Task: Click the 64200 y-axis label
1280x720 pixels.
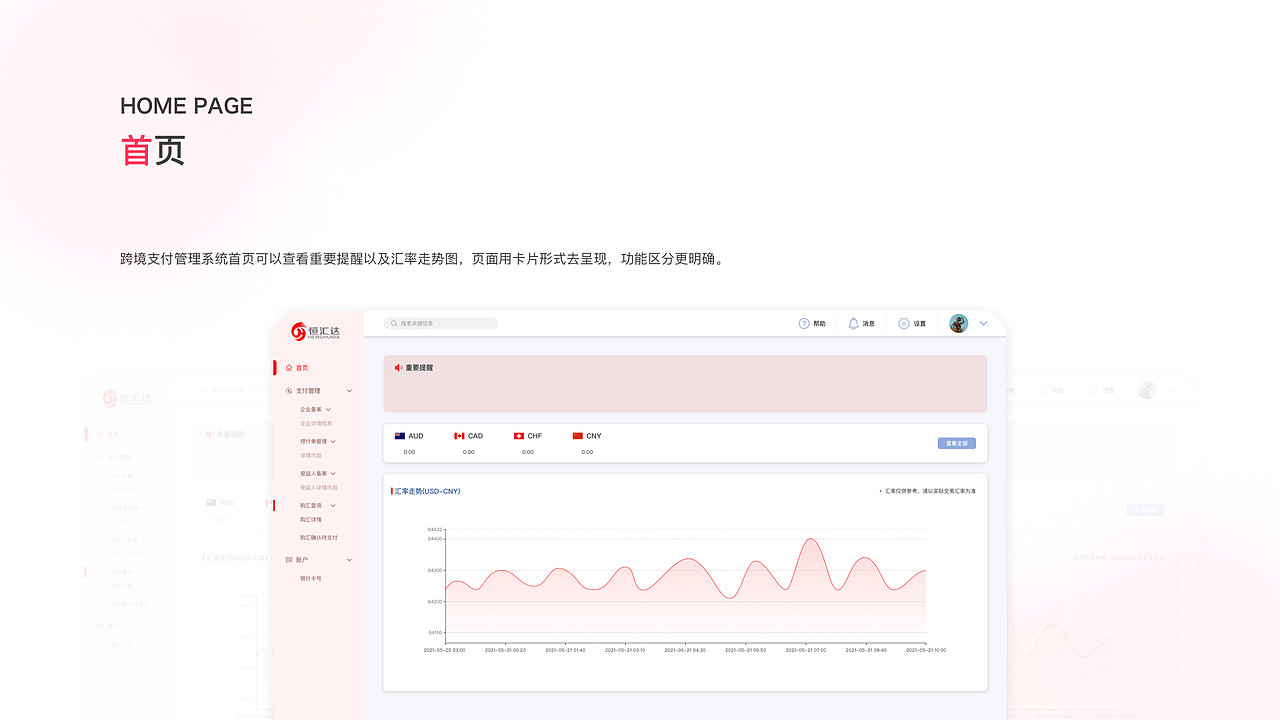Action: point(435,601)
